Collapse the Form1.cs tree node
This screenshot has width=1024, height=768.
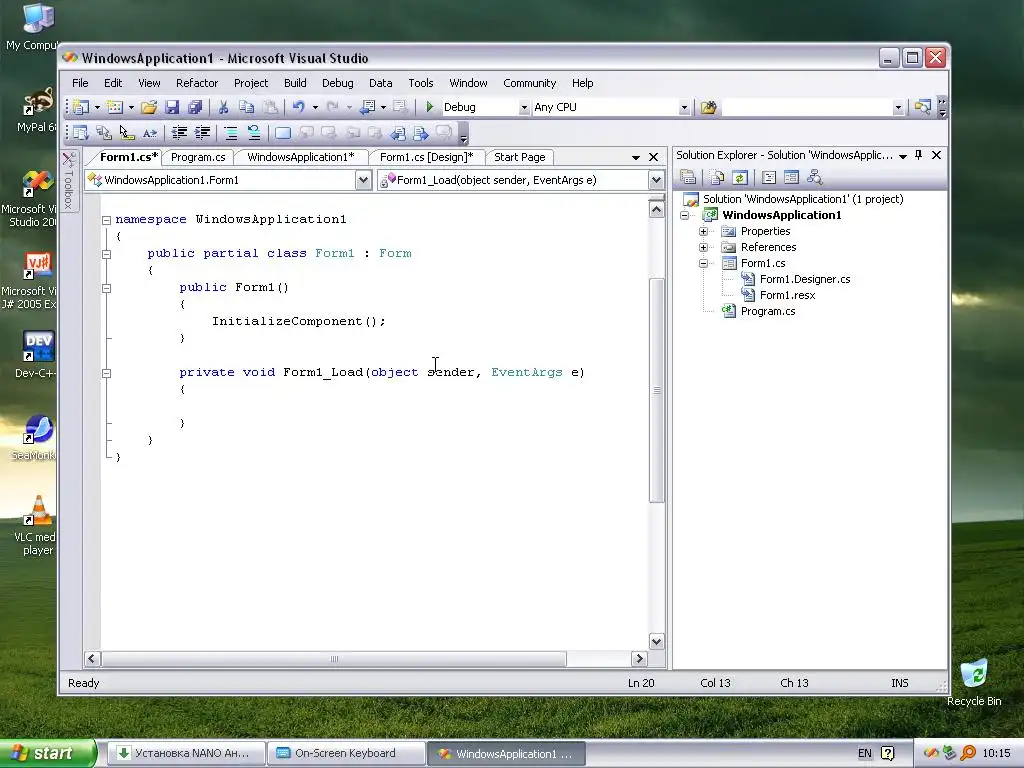click(703, 263)
